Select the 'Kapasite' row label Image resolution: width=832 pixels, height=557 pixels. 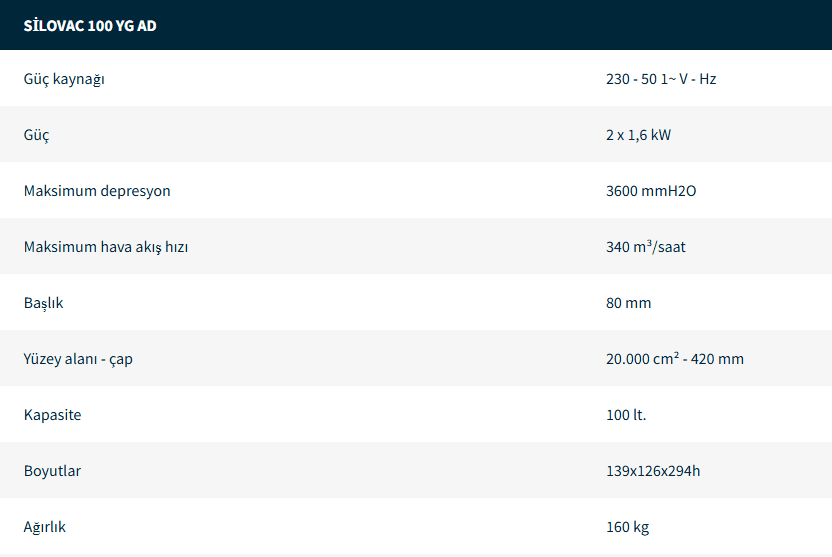point(52,415)
